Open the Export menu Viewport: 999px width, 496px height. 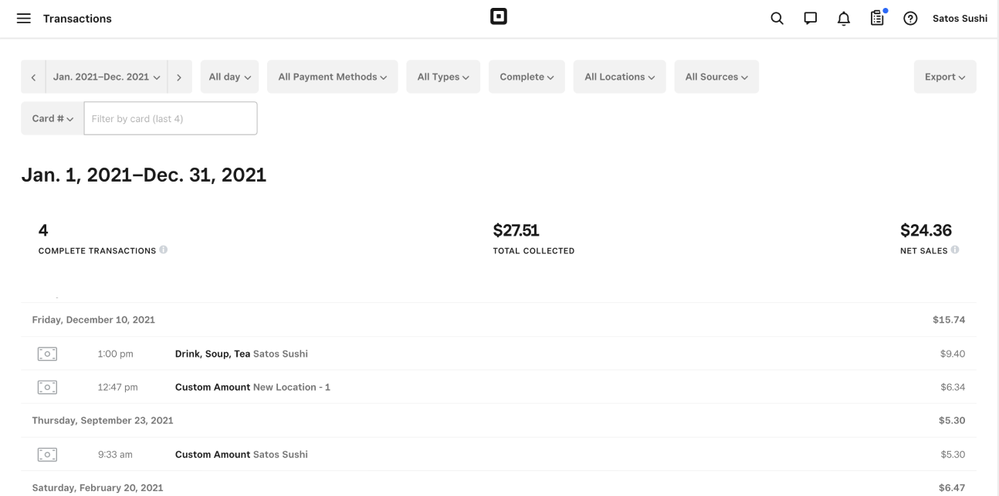pos(944,77)
